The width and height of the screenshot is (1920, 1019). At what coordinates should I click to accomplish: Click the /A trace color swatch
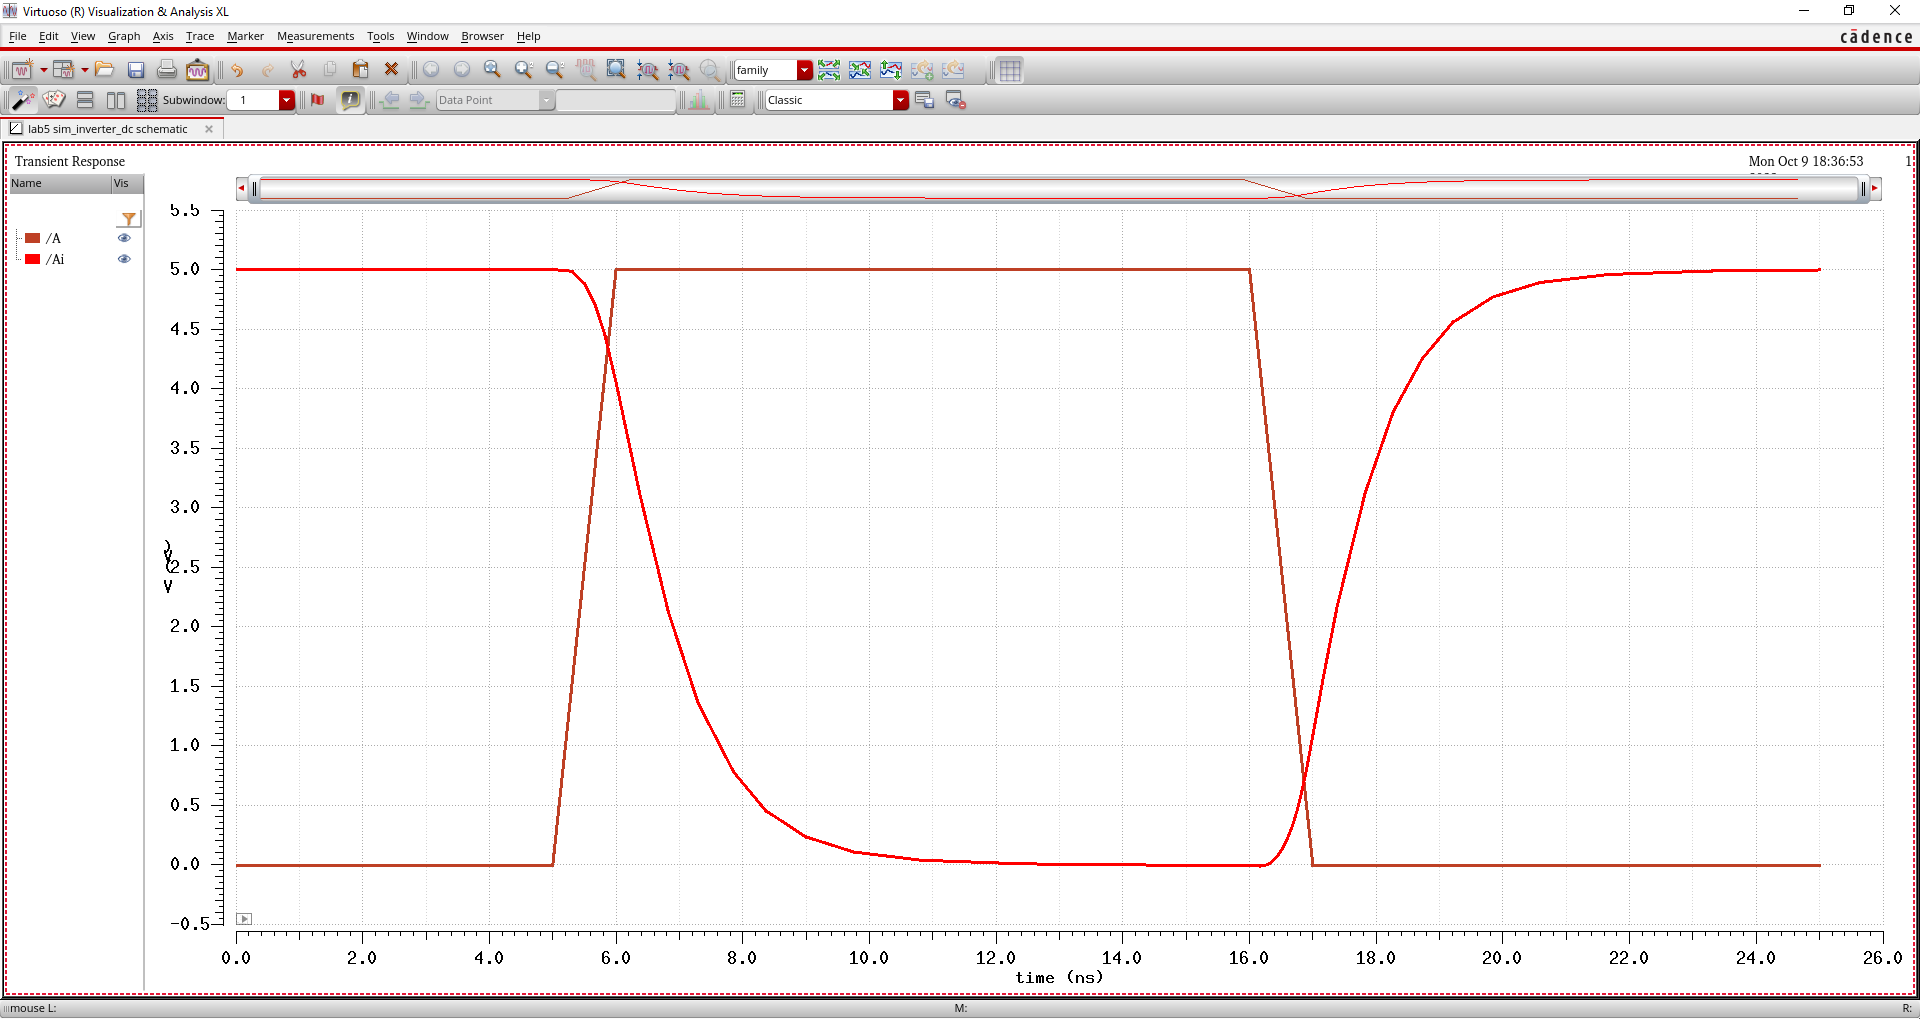32,238
